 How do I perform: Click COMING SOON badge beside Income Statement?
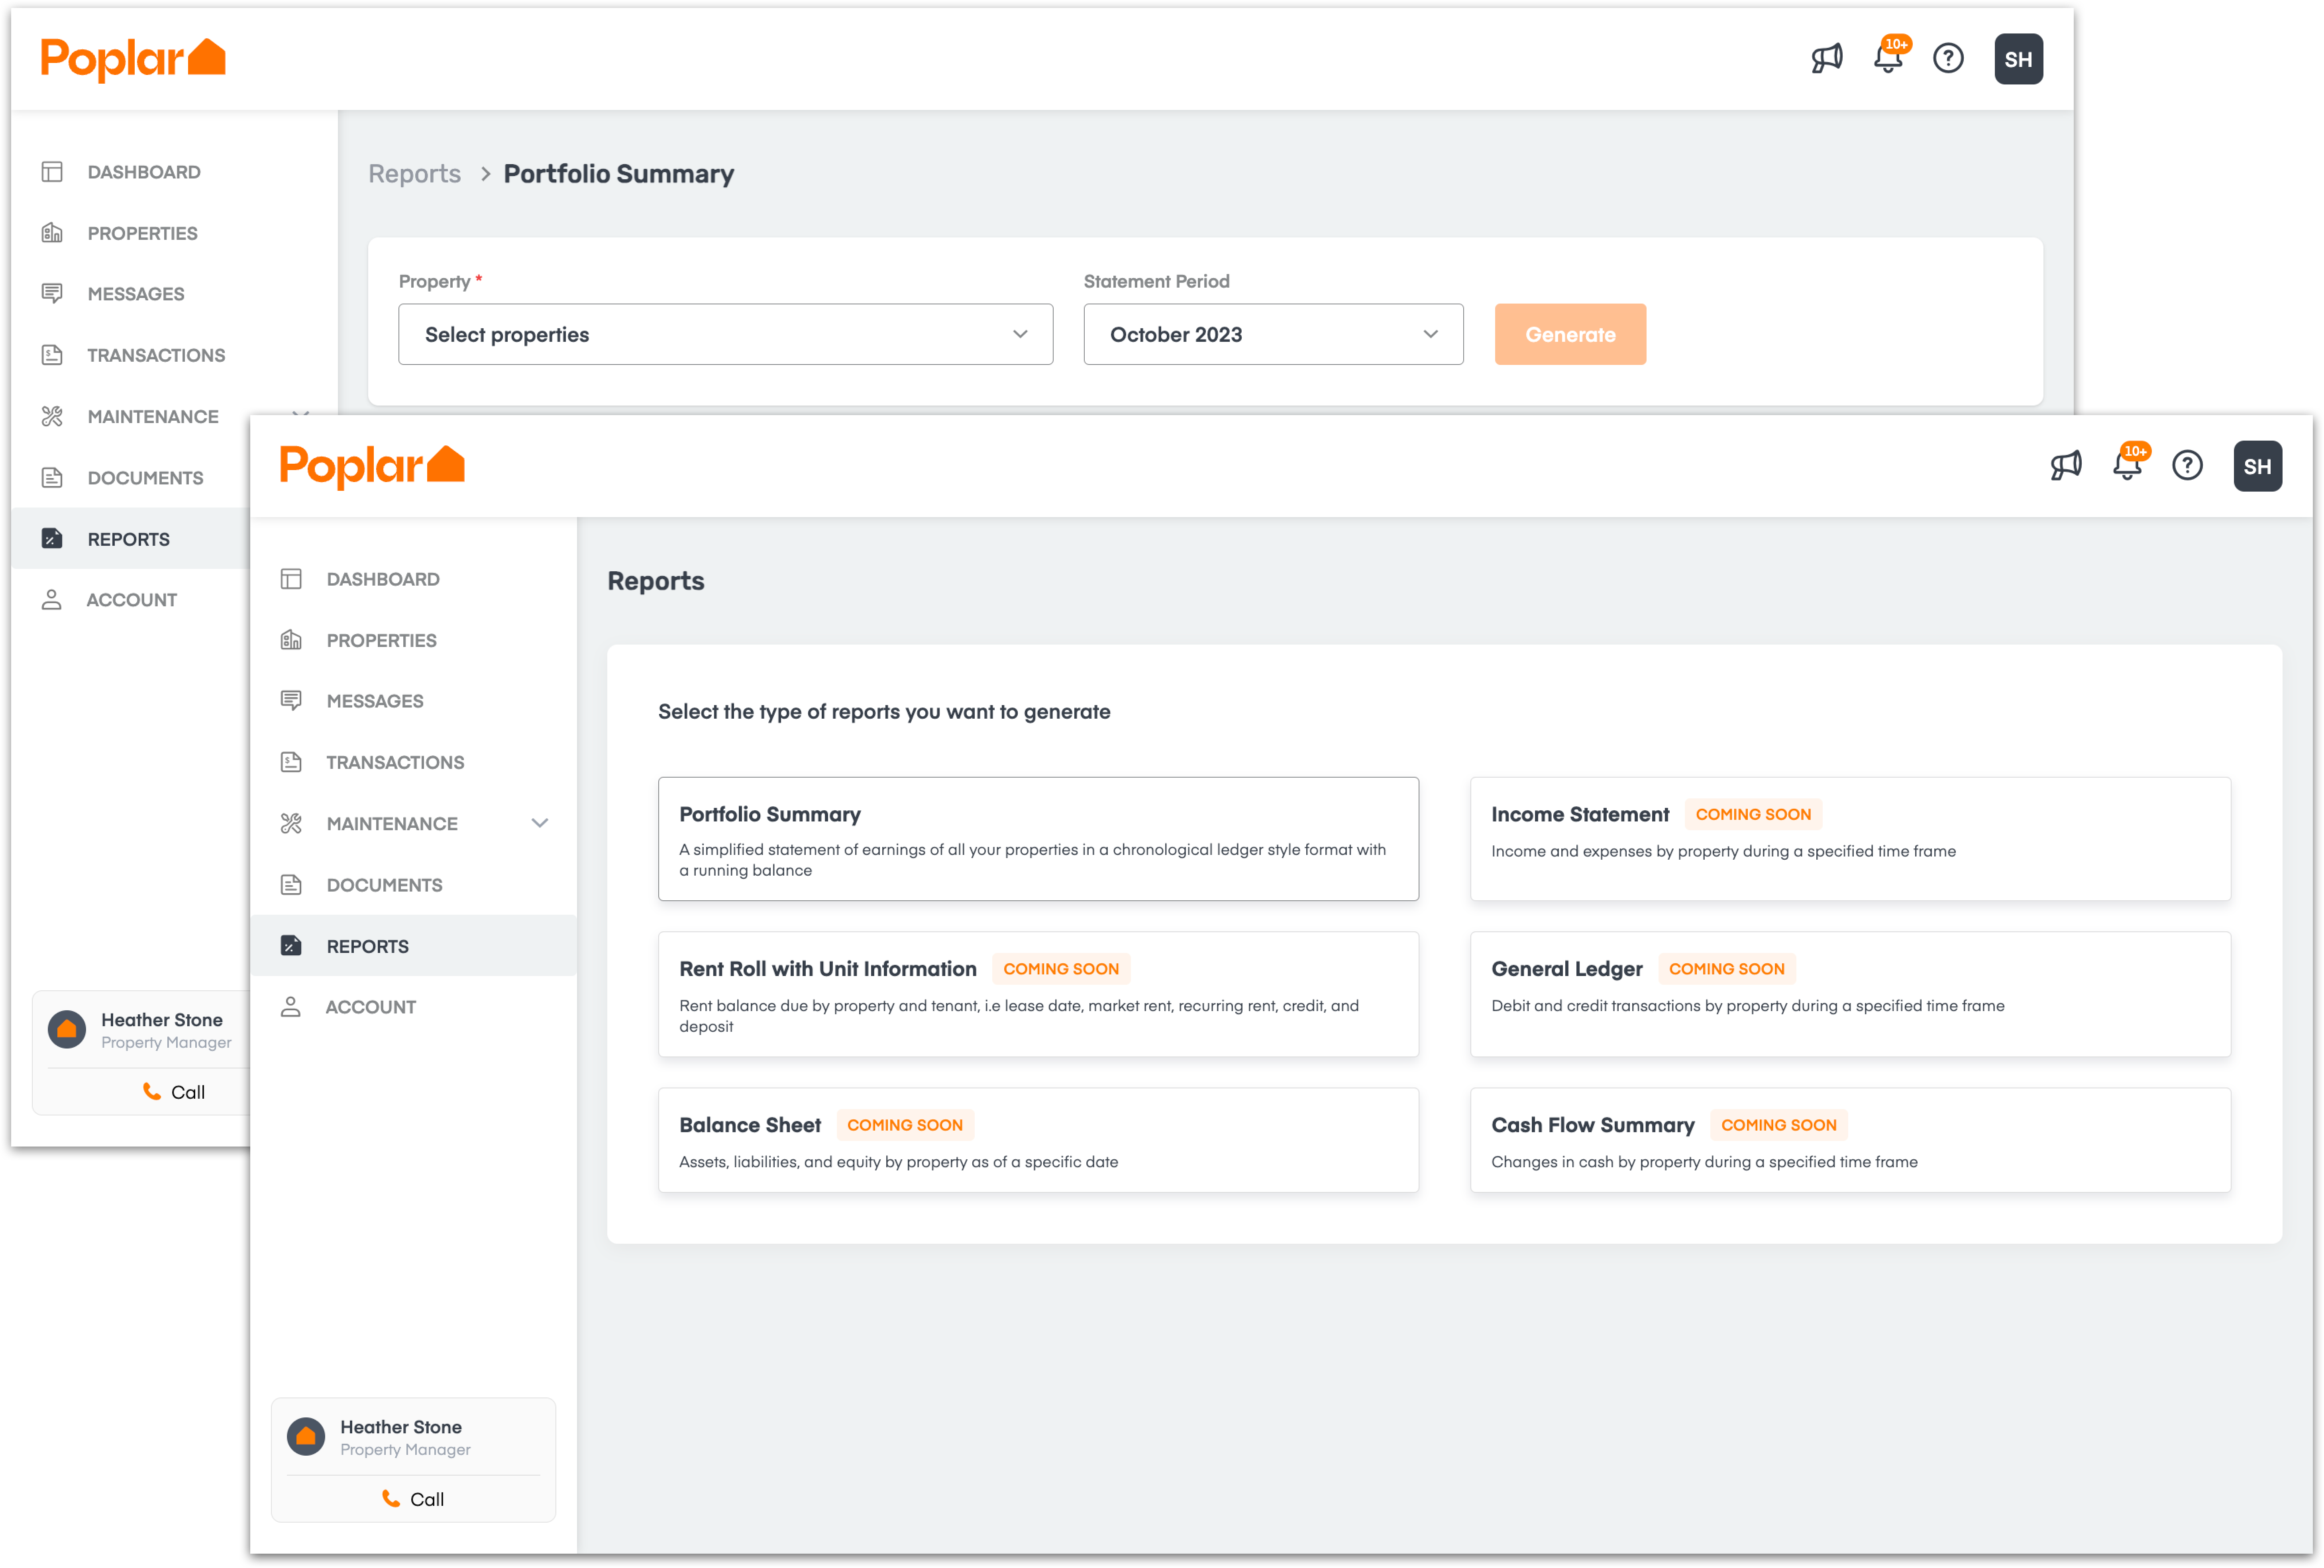[x=1753, y=814]
